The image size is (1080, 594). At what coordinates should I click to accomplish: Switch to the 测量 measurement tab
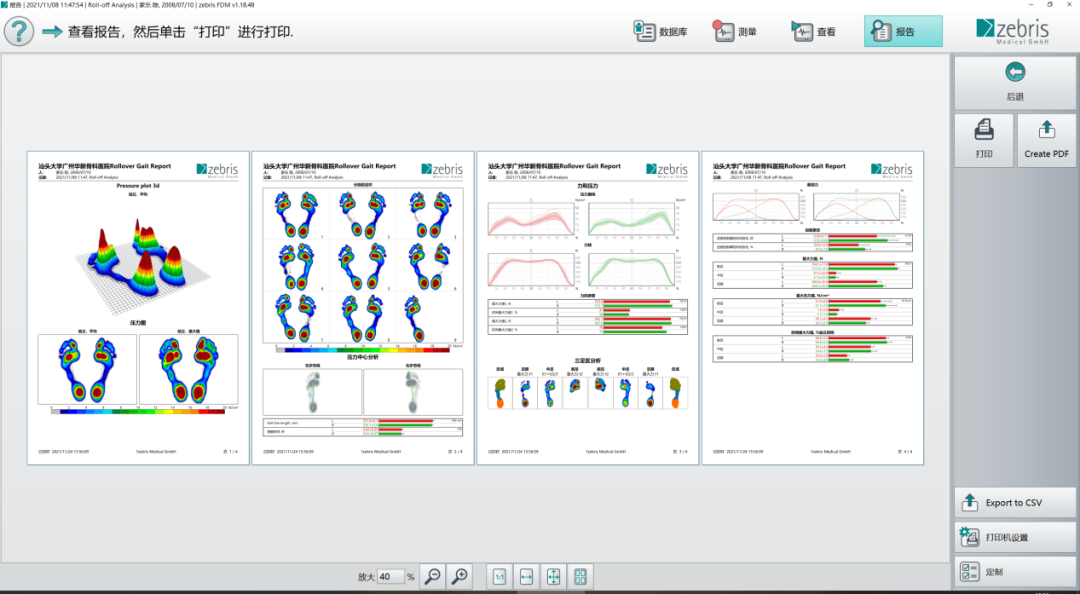click(x=735, y=31)
